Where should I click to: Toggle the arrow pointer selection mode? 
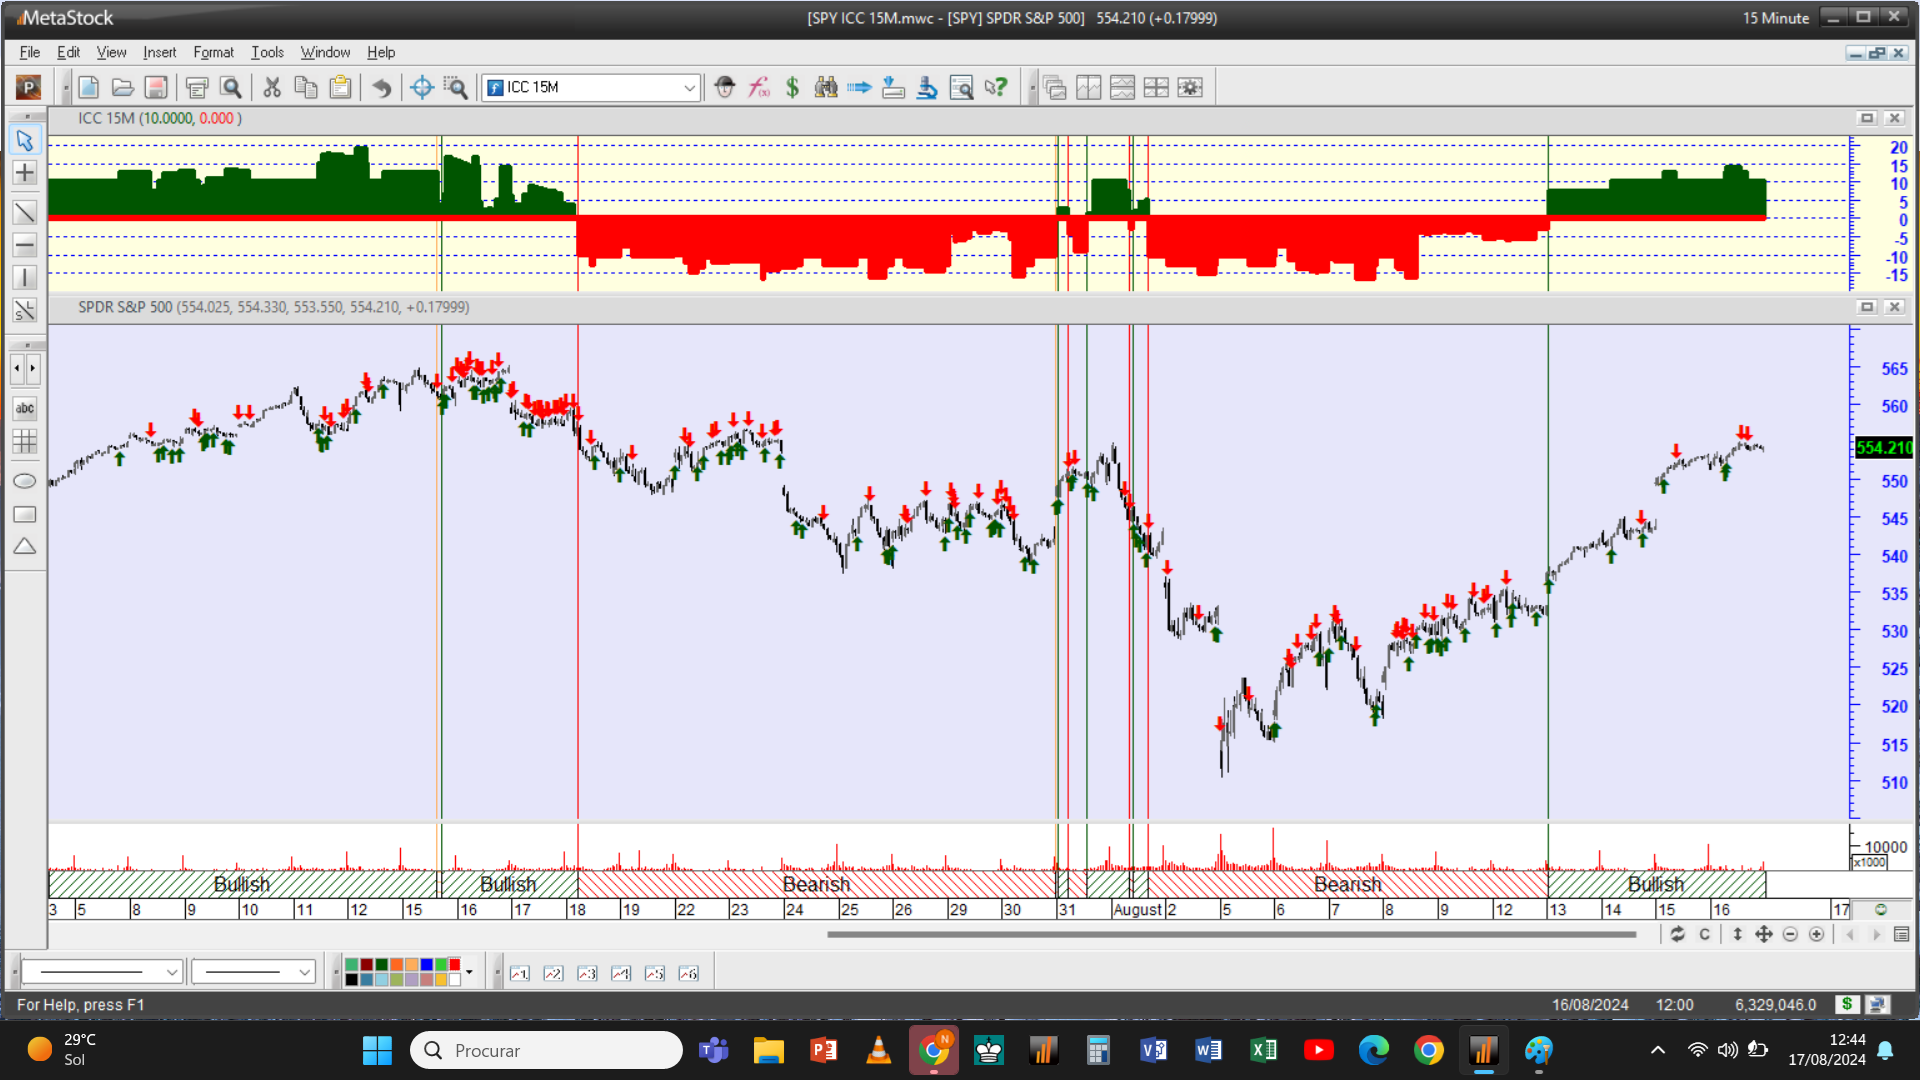click(25, 141)
